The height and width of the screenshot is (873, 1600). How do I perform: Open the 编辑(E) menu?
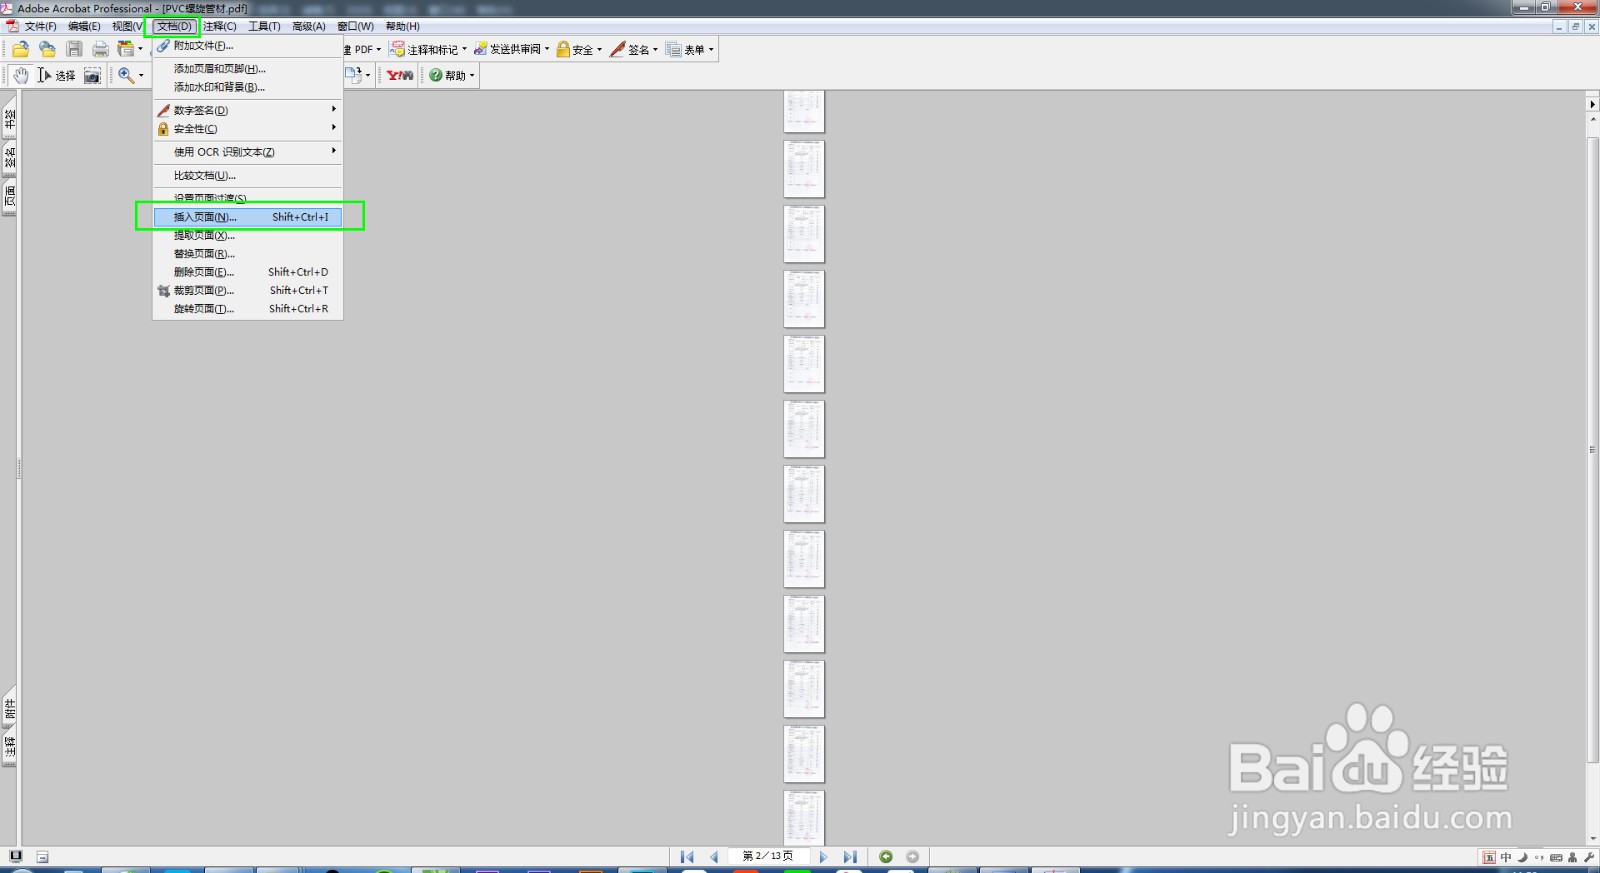(x=84, y=26)
